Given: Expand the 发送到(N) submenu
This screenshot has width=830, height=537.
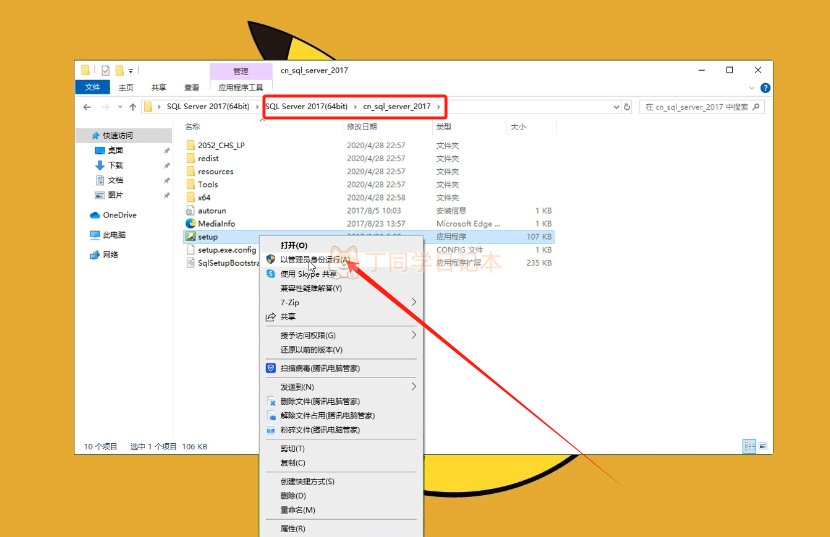Looking at the screenshot, I should coord(341,387).
